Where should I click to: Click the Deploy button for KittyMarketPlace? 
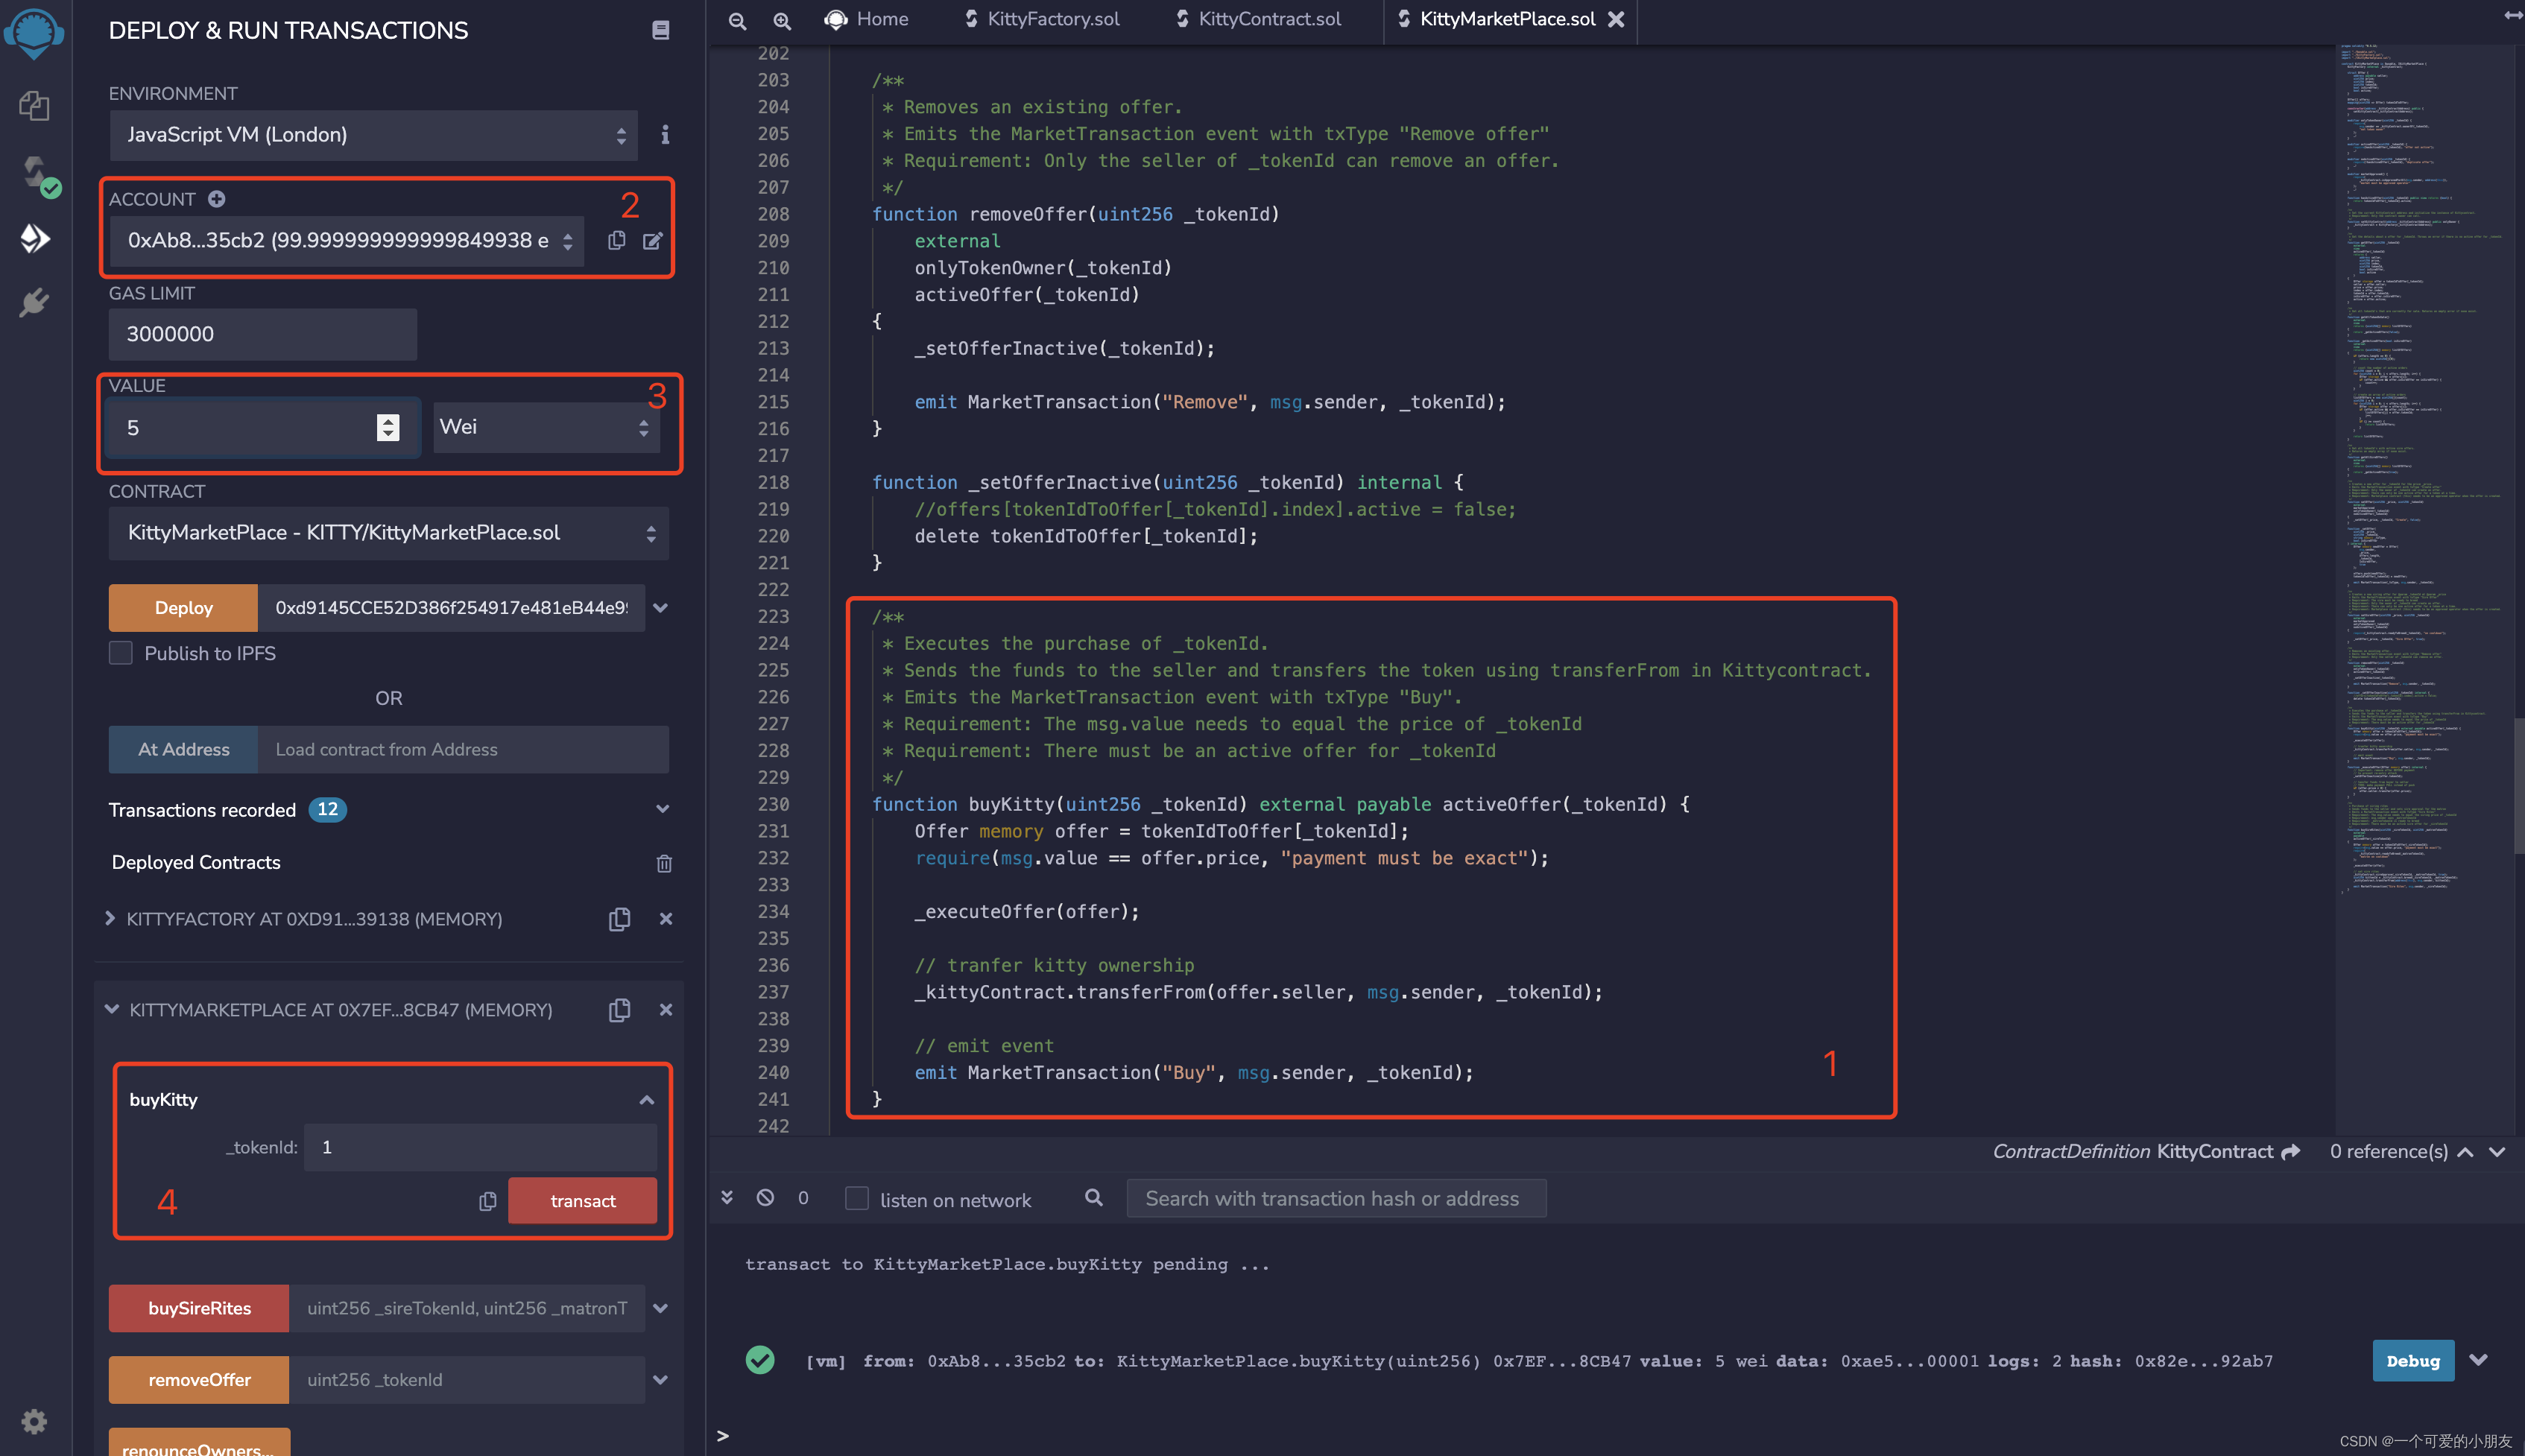pyautogui.click(x=182, y=607)
